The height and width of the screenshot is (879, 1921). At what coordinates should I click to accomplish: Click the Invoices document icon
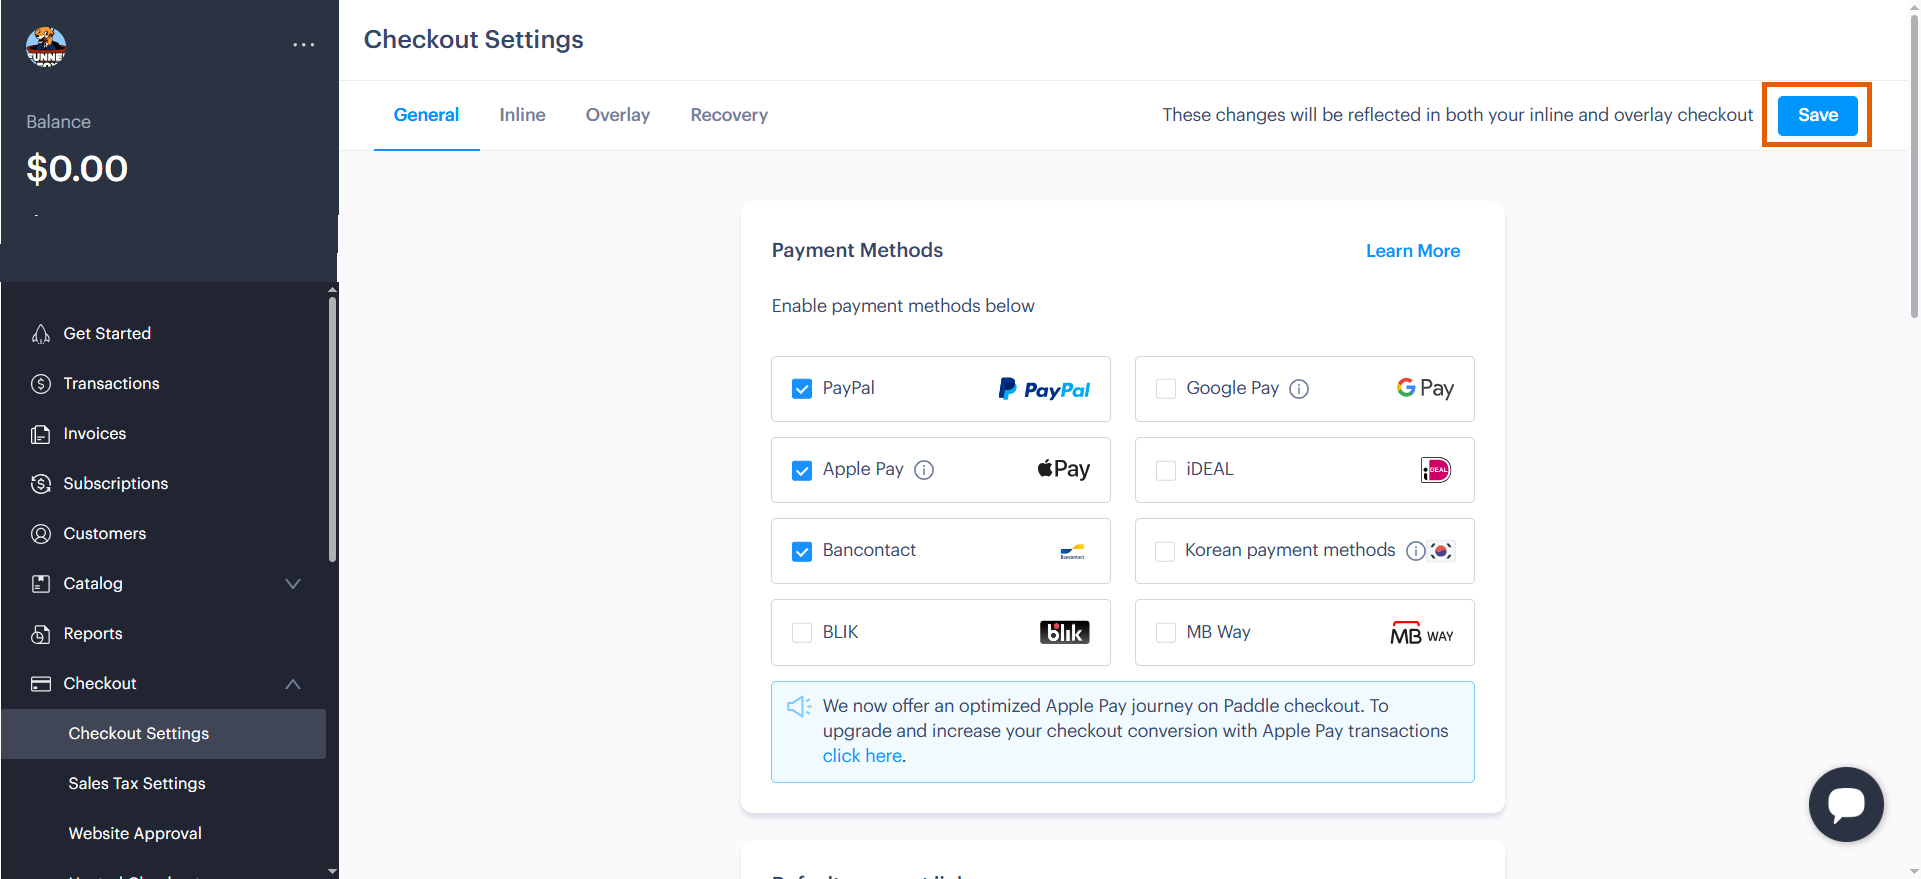coord(41,434)
